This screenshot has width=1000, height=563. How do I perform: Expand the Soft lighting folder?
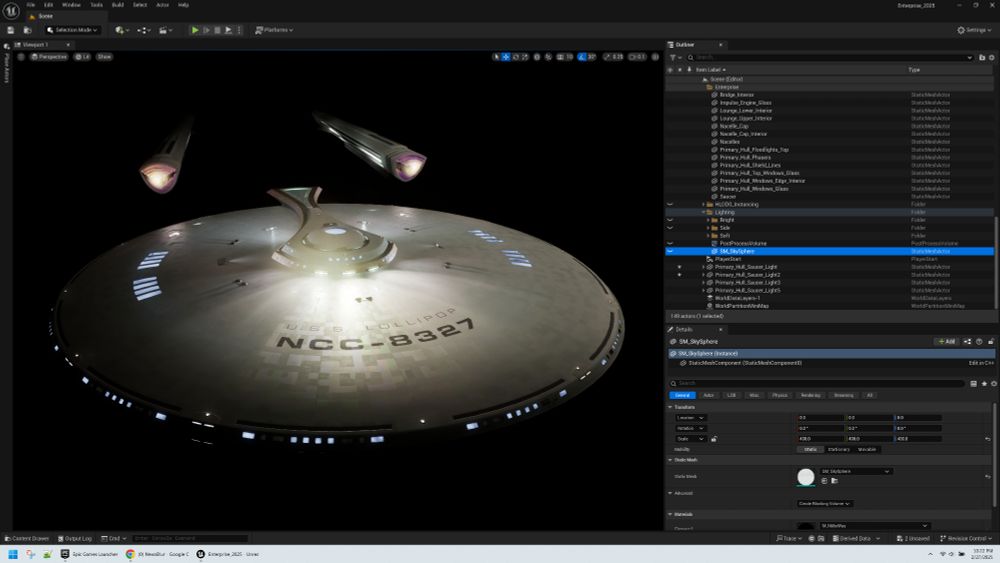click(709, 236)
